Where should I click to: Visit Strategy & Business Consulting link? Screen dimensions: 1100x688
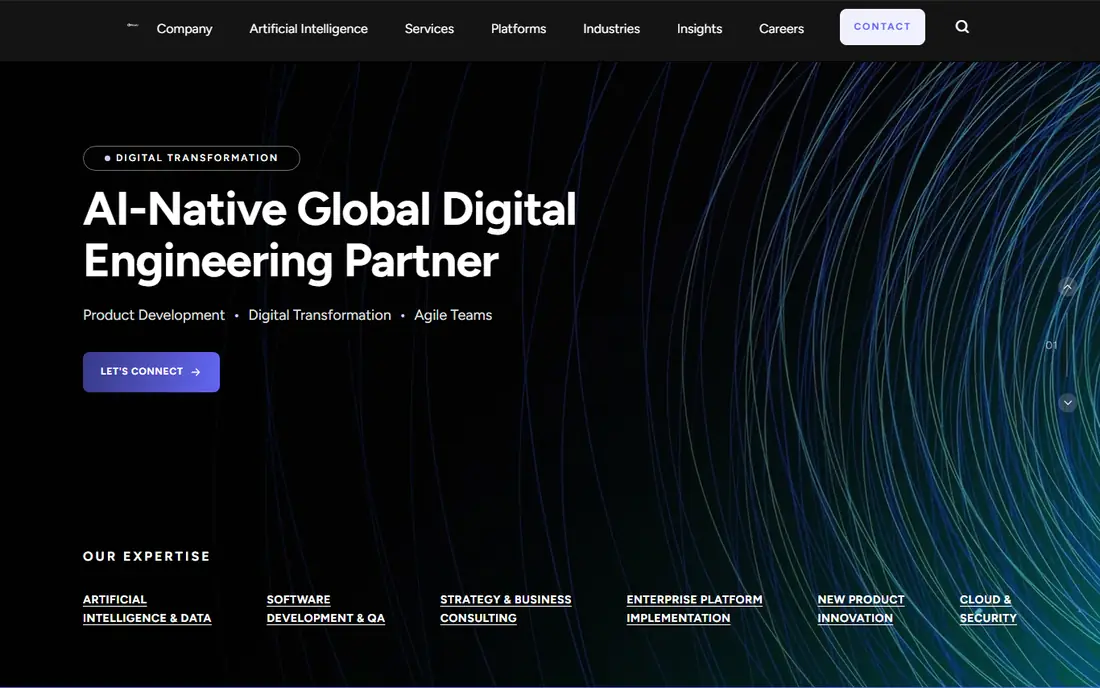coord(506,609)
